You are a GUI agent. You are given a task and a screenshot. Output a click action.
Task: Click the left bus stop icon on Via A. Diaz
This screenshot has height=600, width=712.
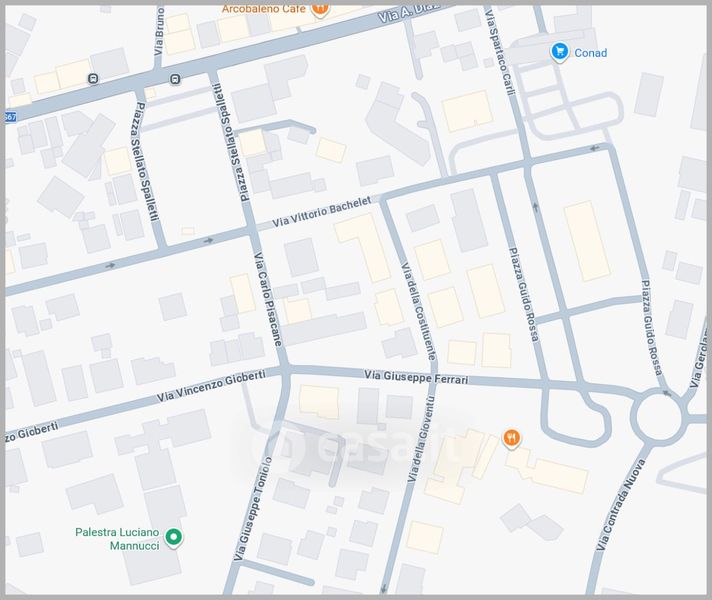(93, 79)
